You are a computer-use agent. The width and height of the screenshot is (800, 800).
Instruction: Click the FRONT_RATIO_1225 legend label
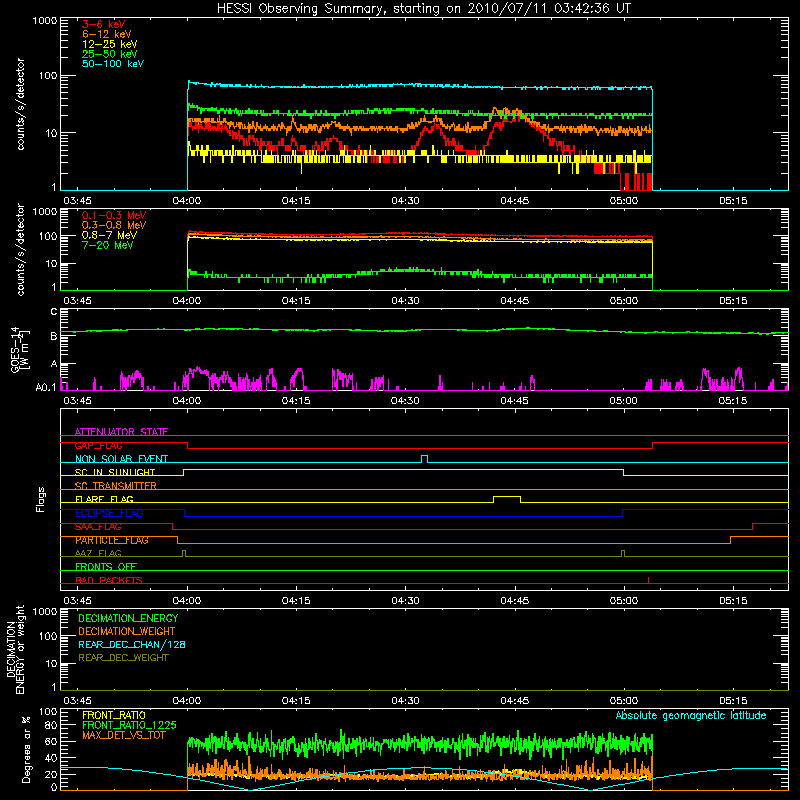click(x=129, y=725)
